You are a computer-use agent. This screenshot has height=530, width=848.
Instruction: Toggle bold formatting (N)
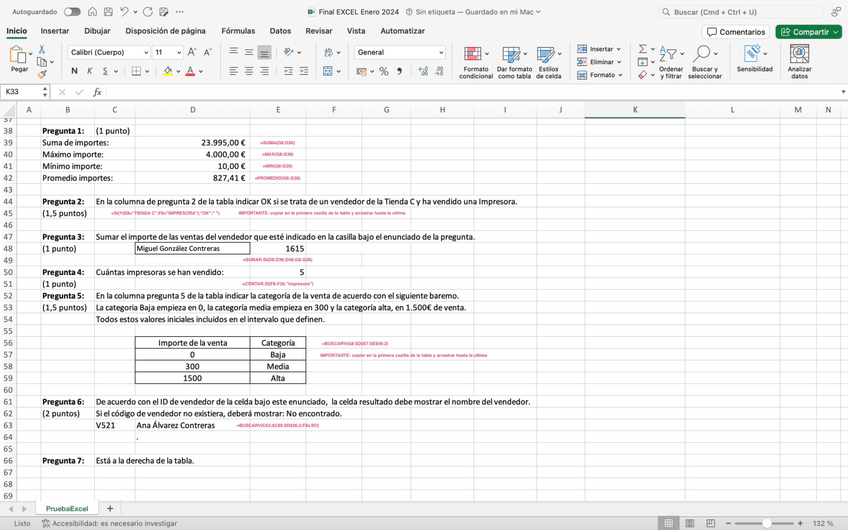point(74,71)
